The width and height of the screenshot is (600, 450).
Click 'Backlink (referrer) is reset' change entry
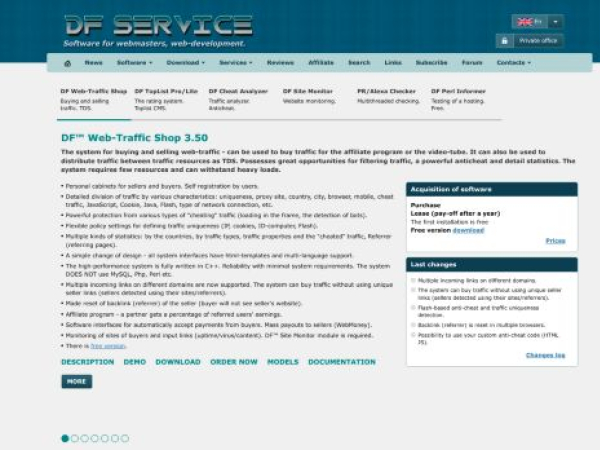(x=481, y=325)
